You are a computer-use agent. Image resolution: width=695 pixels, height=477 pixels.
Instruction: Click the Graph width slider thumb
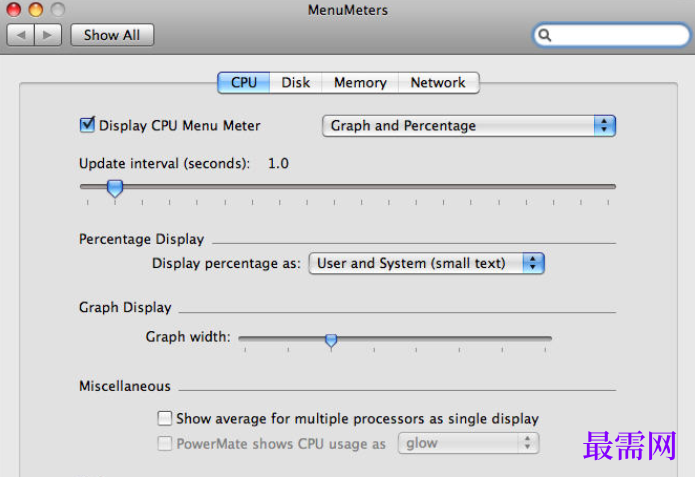(x=331, y=340)
